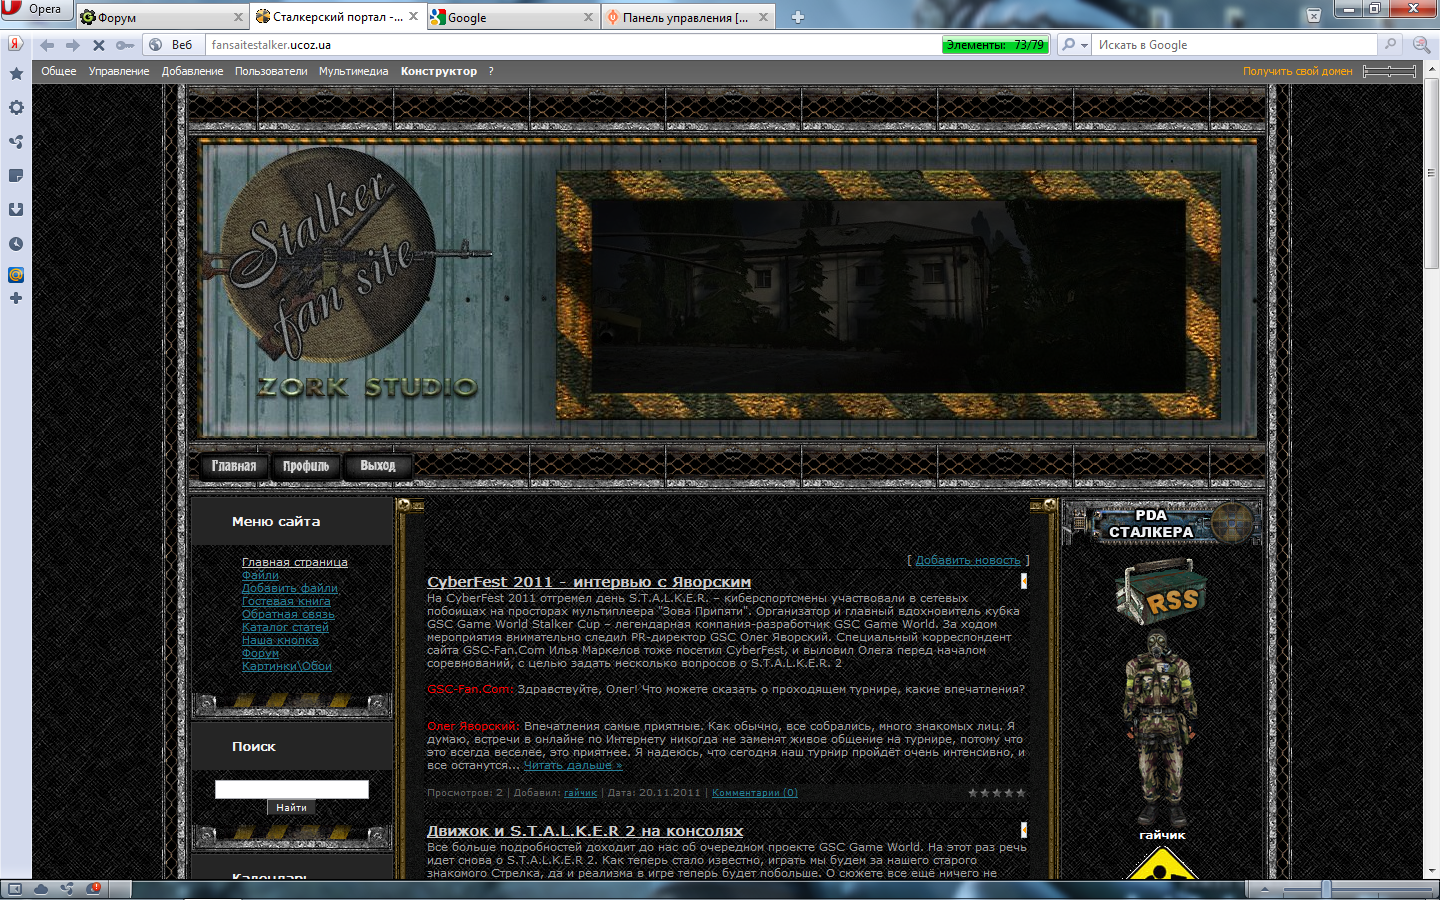Close the Форум tab
The width and height of the screenshot is (1440, 900).
[x=238, y=17]
